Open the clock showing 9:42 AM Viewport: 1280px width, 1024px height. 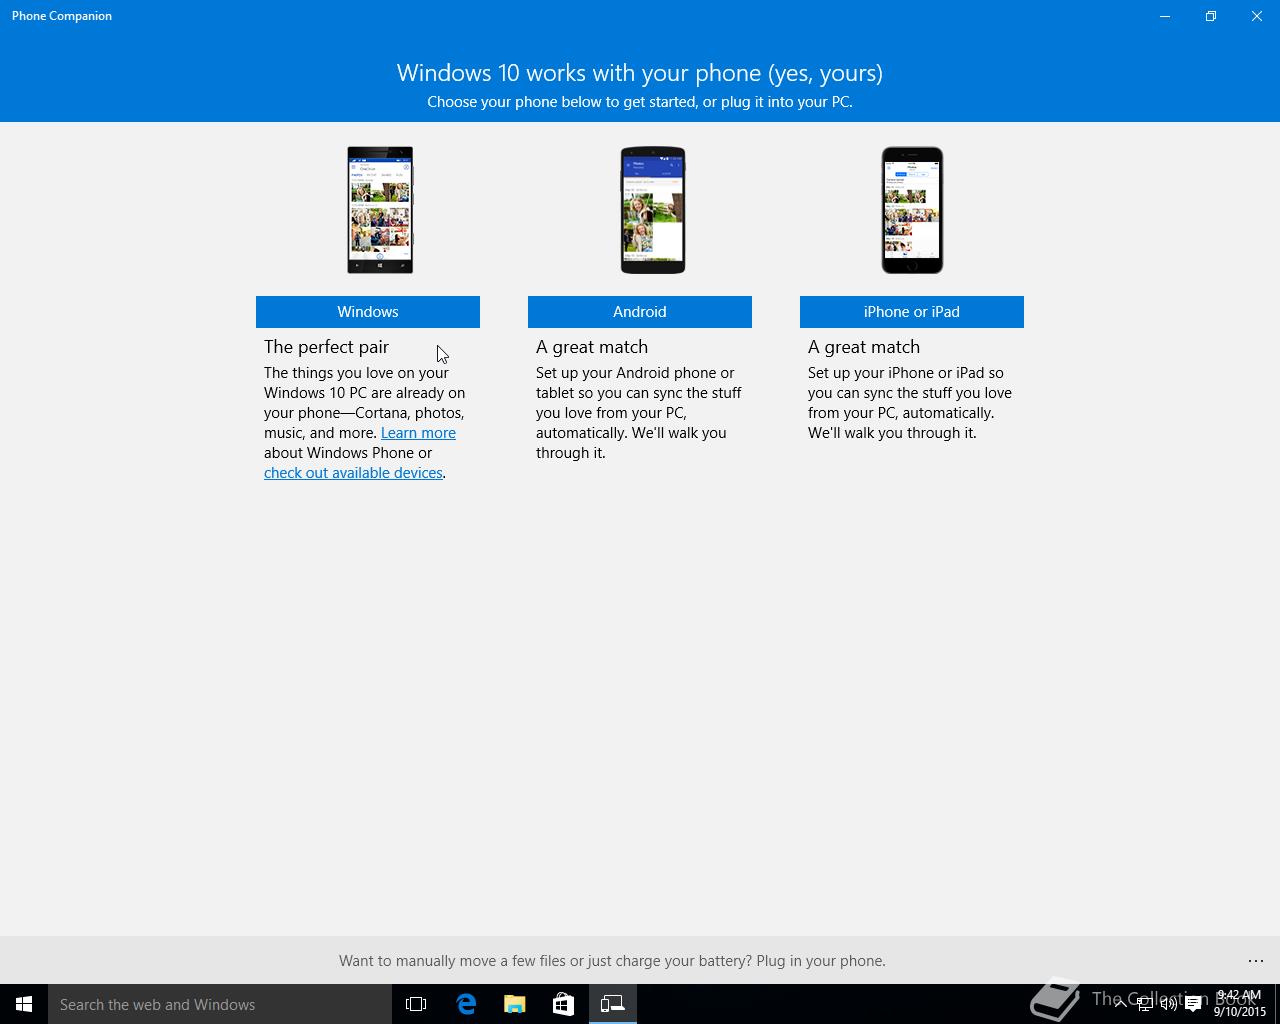tap(1239, 1004)
